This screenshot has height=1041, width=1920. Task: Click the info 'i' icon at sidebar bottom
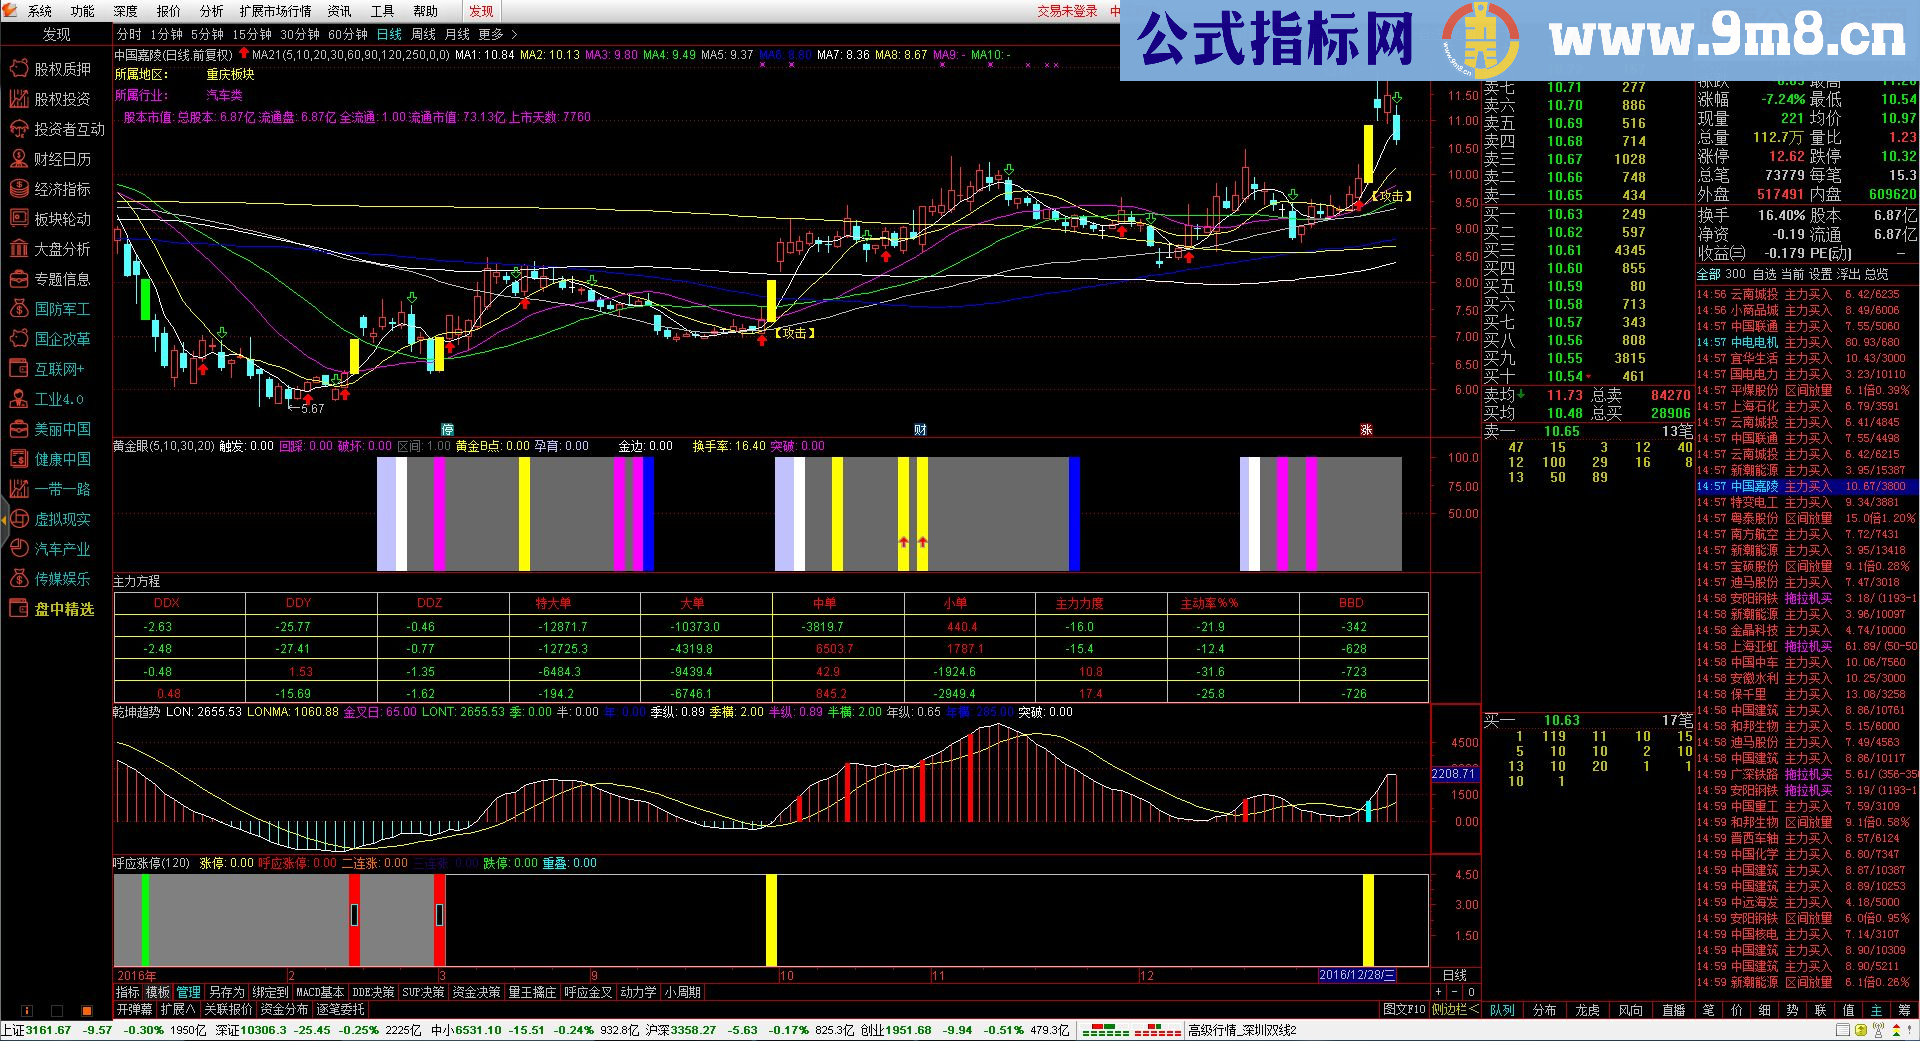[27, 1011]
